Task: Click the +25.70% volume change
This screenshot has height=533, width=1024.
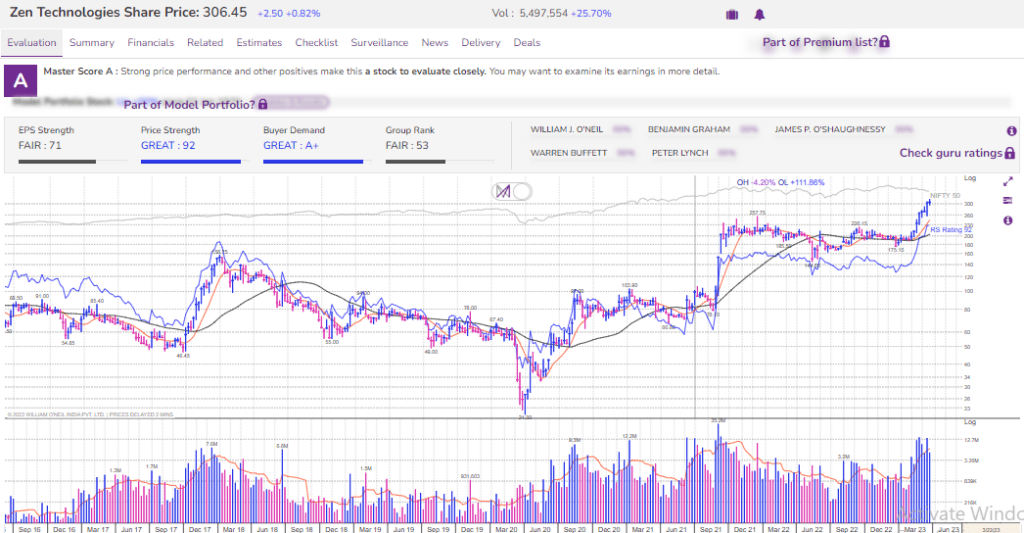Action: coord(591,13)
